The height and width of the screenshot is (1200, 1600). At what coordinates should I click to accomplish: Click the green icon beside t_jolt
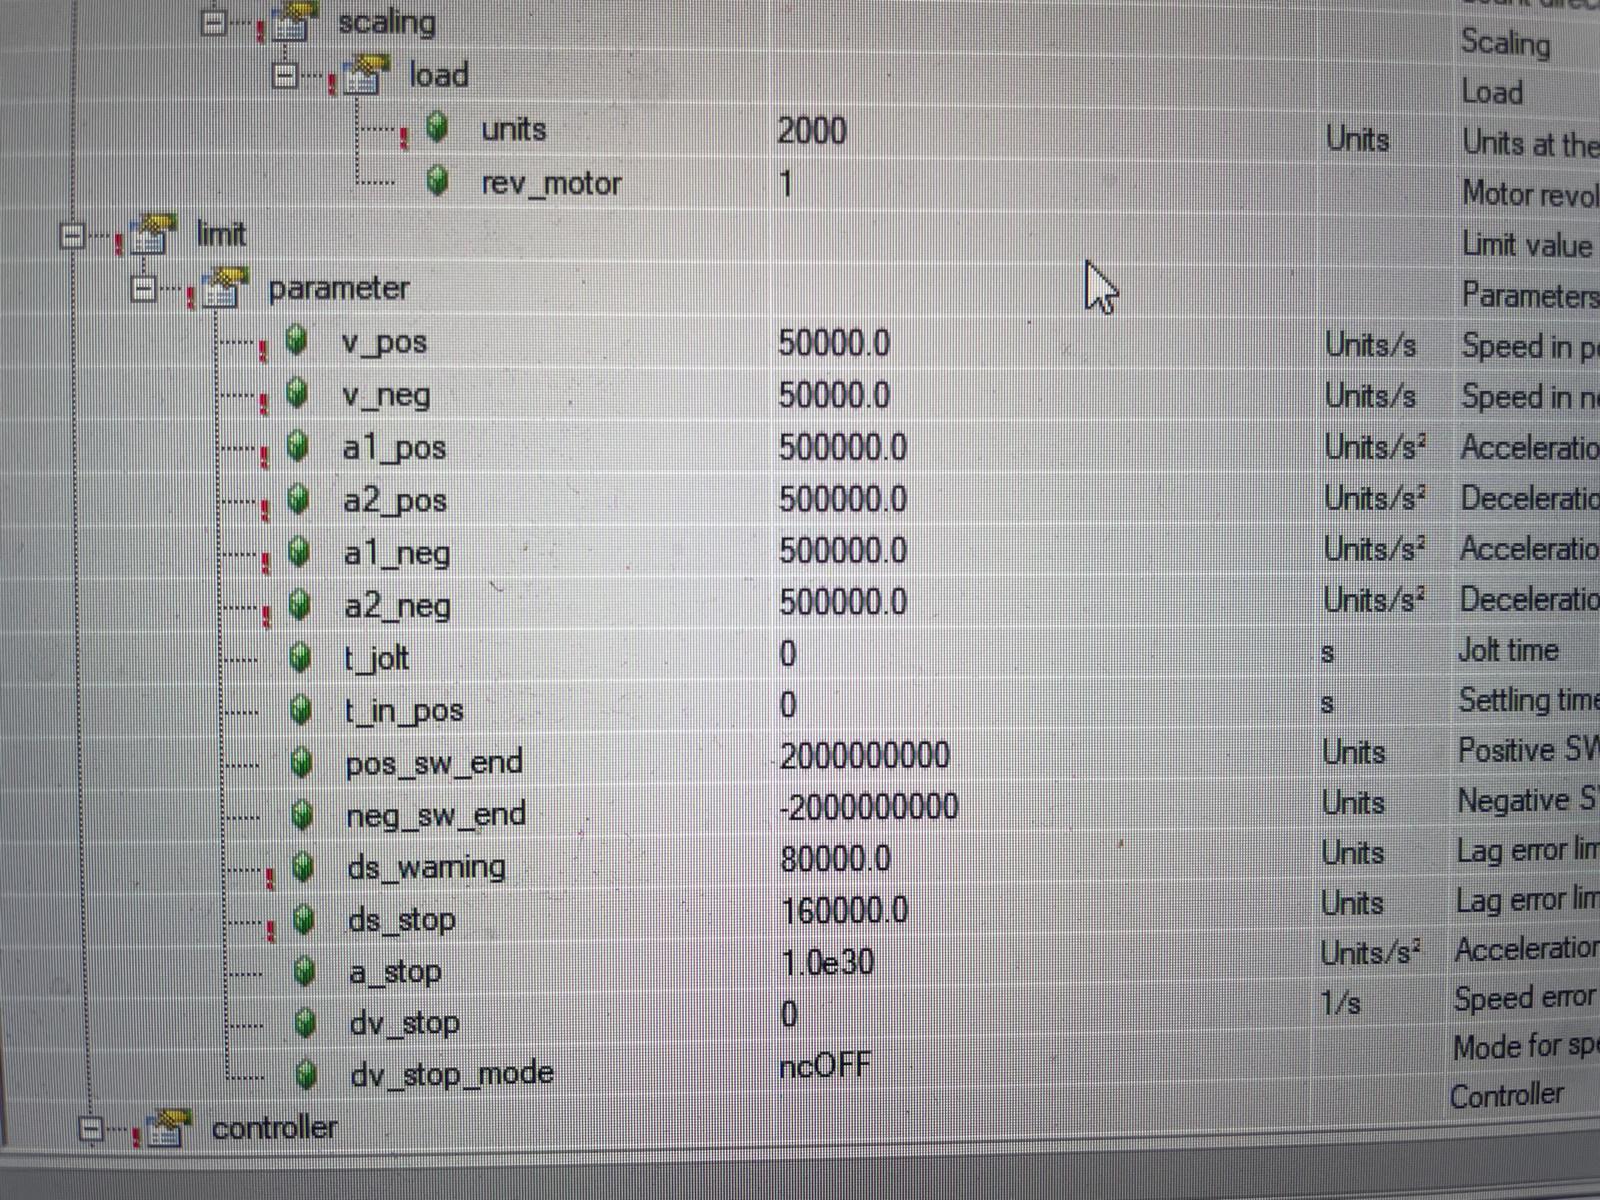tap(300, 657)
